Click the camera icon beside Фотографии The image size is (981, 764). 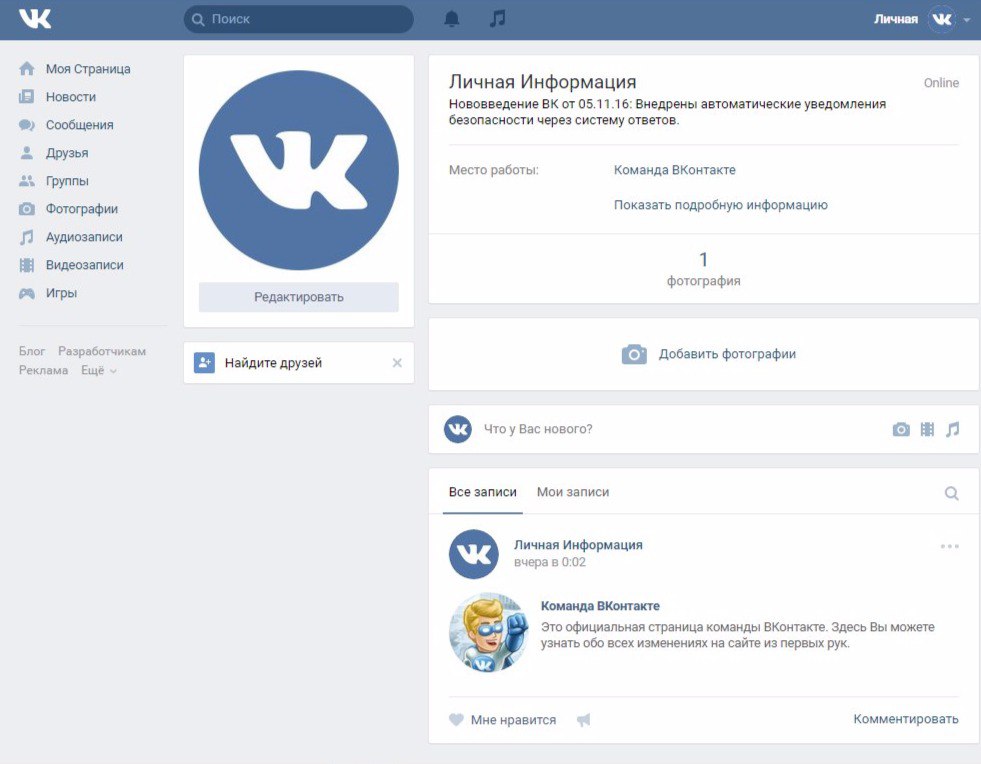pyautogui.click(x=27, y=209)
